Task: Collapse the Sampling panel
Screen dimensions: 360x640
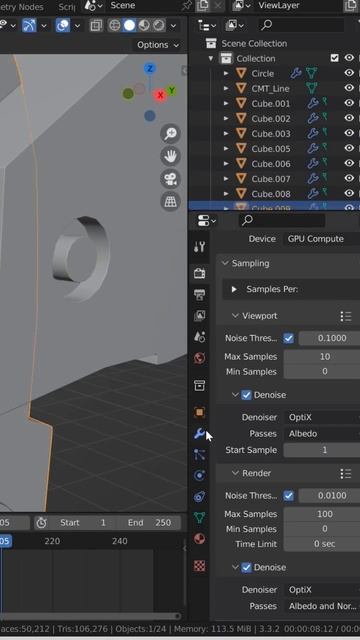Action: 225,263
